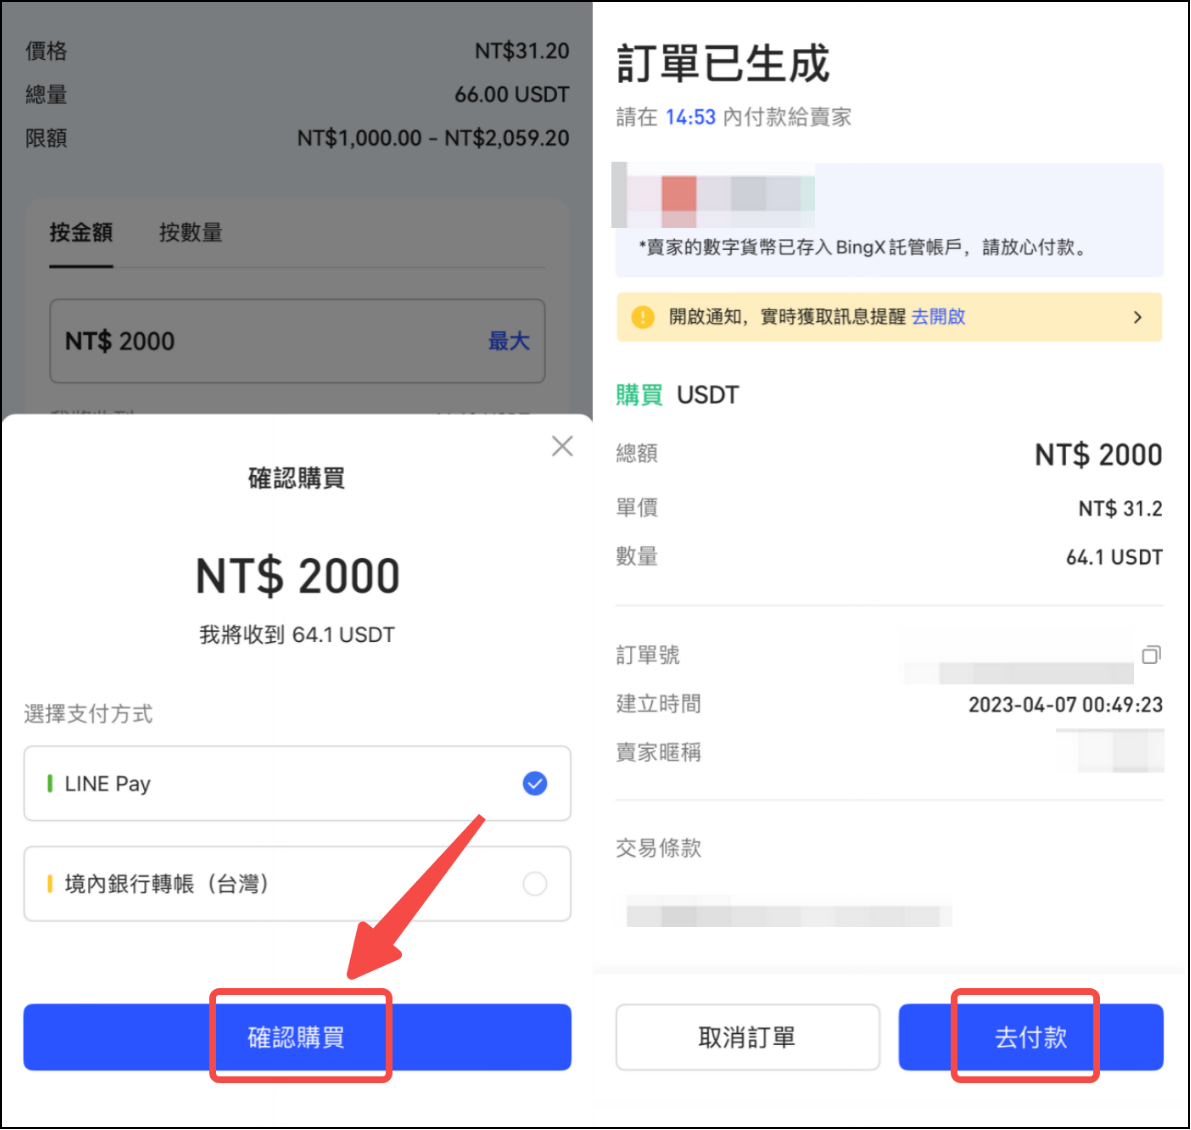The height and width of the screenshot is (1130, 1191).
Task: Switch to 按金額 tab
Action: [81, 233]
